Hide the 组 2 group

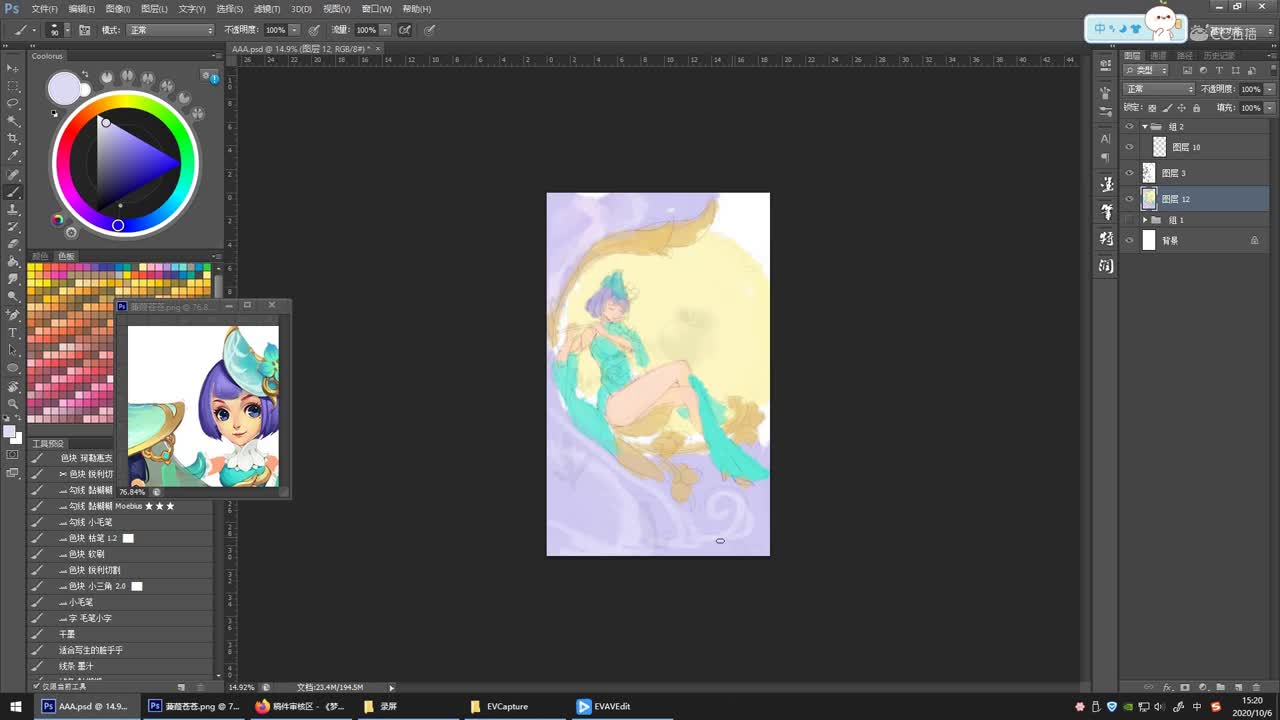1130,127
